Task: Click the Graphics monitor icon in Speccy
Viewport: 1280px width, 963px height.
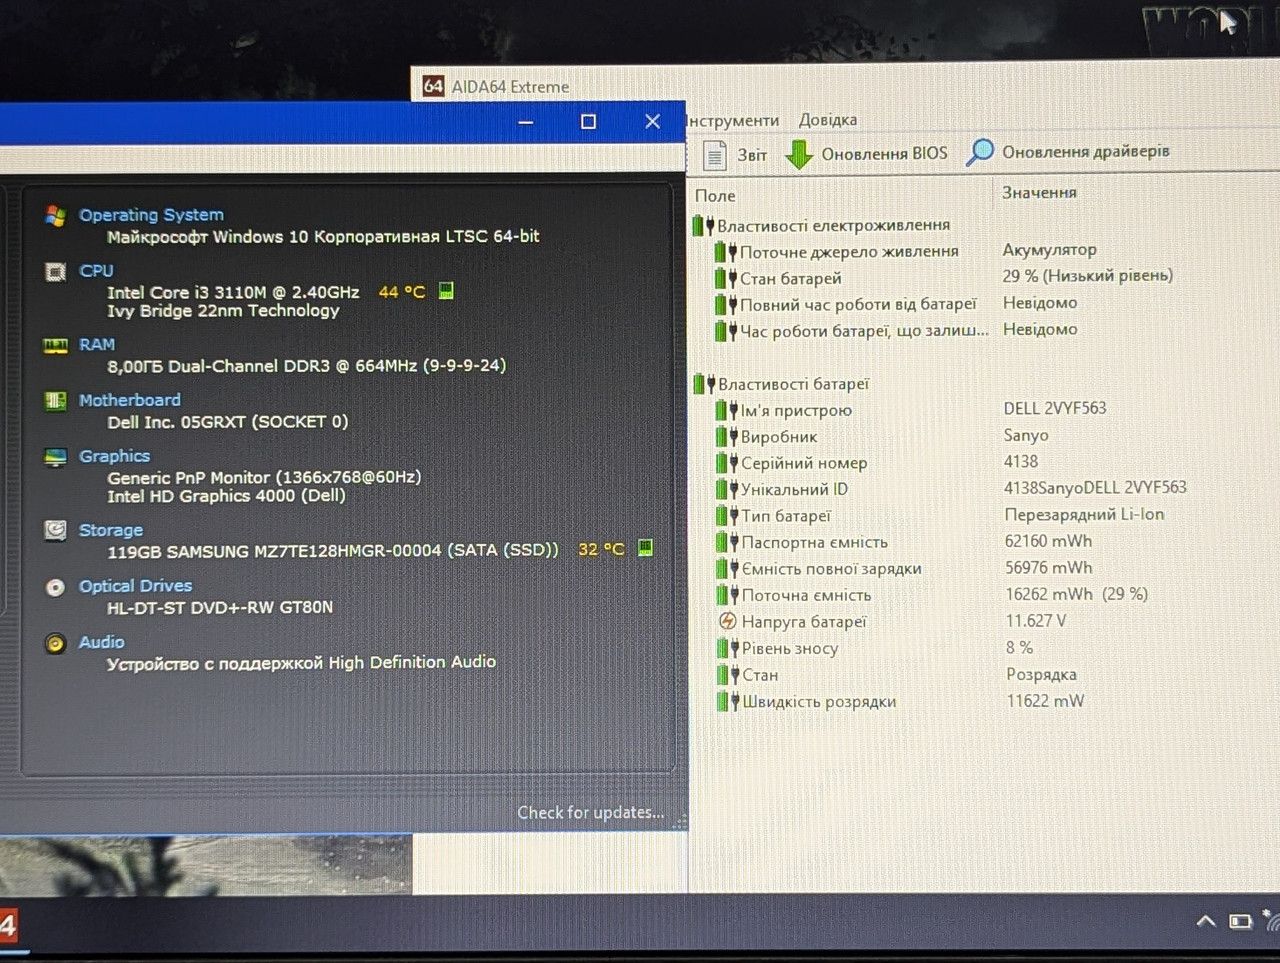Action: (56, 457)
